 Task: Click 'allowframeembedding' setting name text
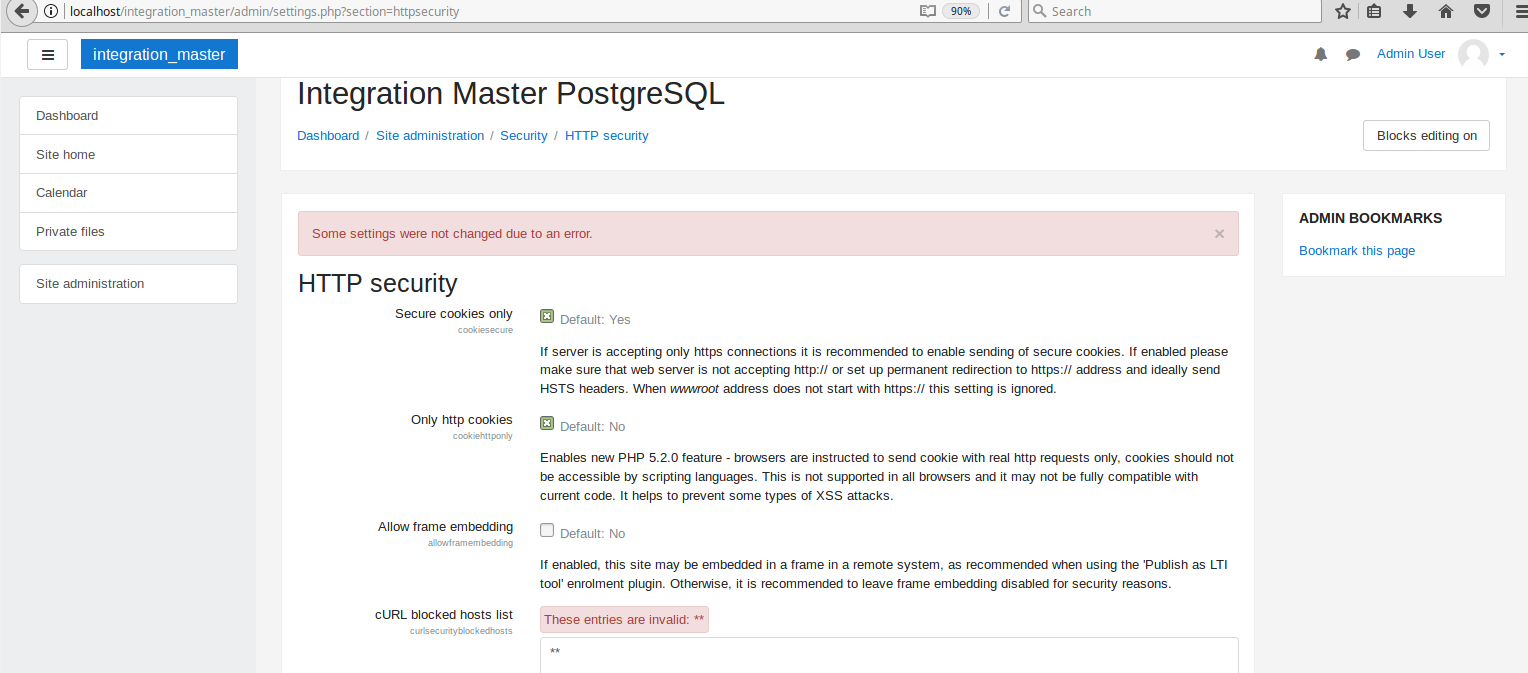[470, 543]
